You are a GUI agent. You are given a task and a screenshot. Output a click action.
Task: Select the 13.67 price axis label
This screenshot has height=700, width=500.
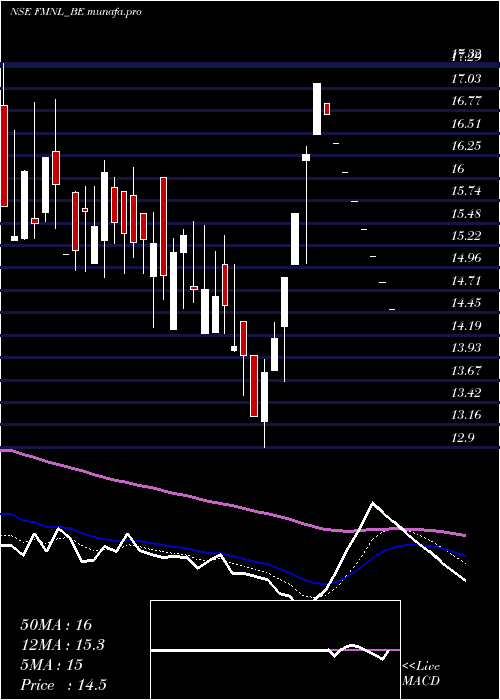tap(466, 370)
